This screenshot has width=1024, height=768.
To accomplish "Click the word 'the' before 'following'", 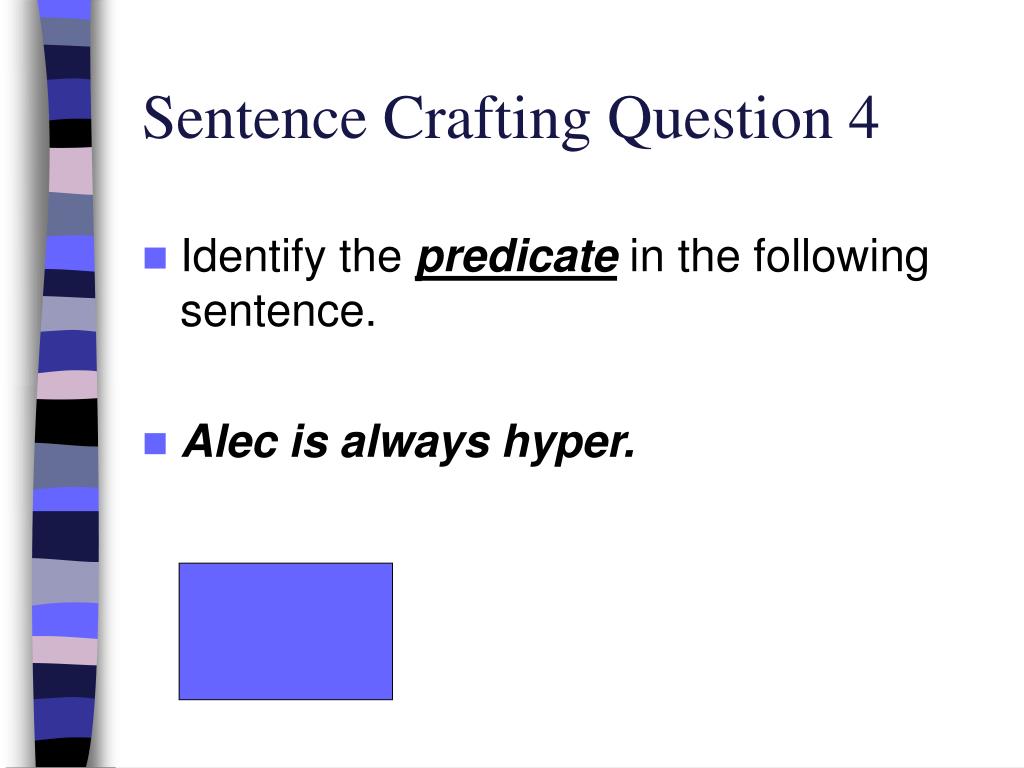I will pyautogui.click(x=709, y=256).
